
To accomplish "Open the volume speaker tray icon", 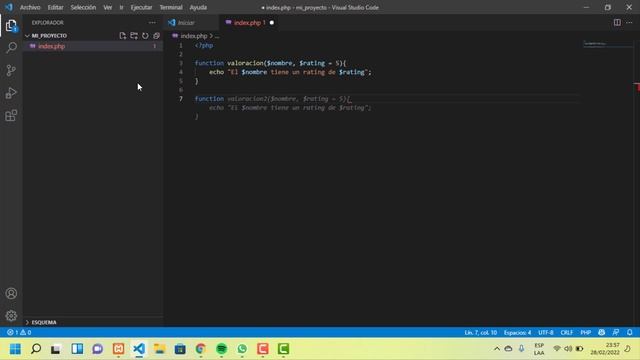I will 568,349.
